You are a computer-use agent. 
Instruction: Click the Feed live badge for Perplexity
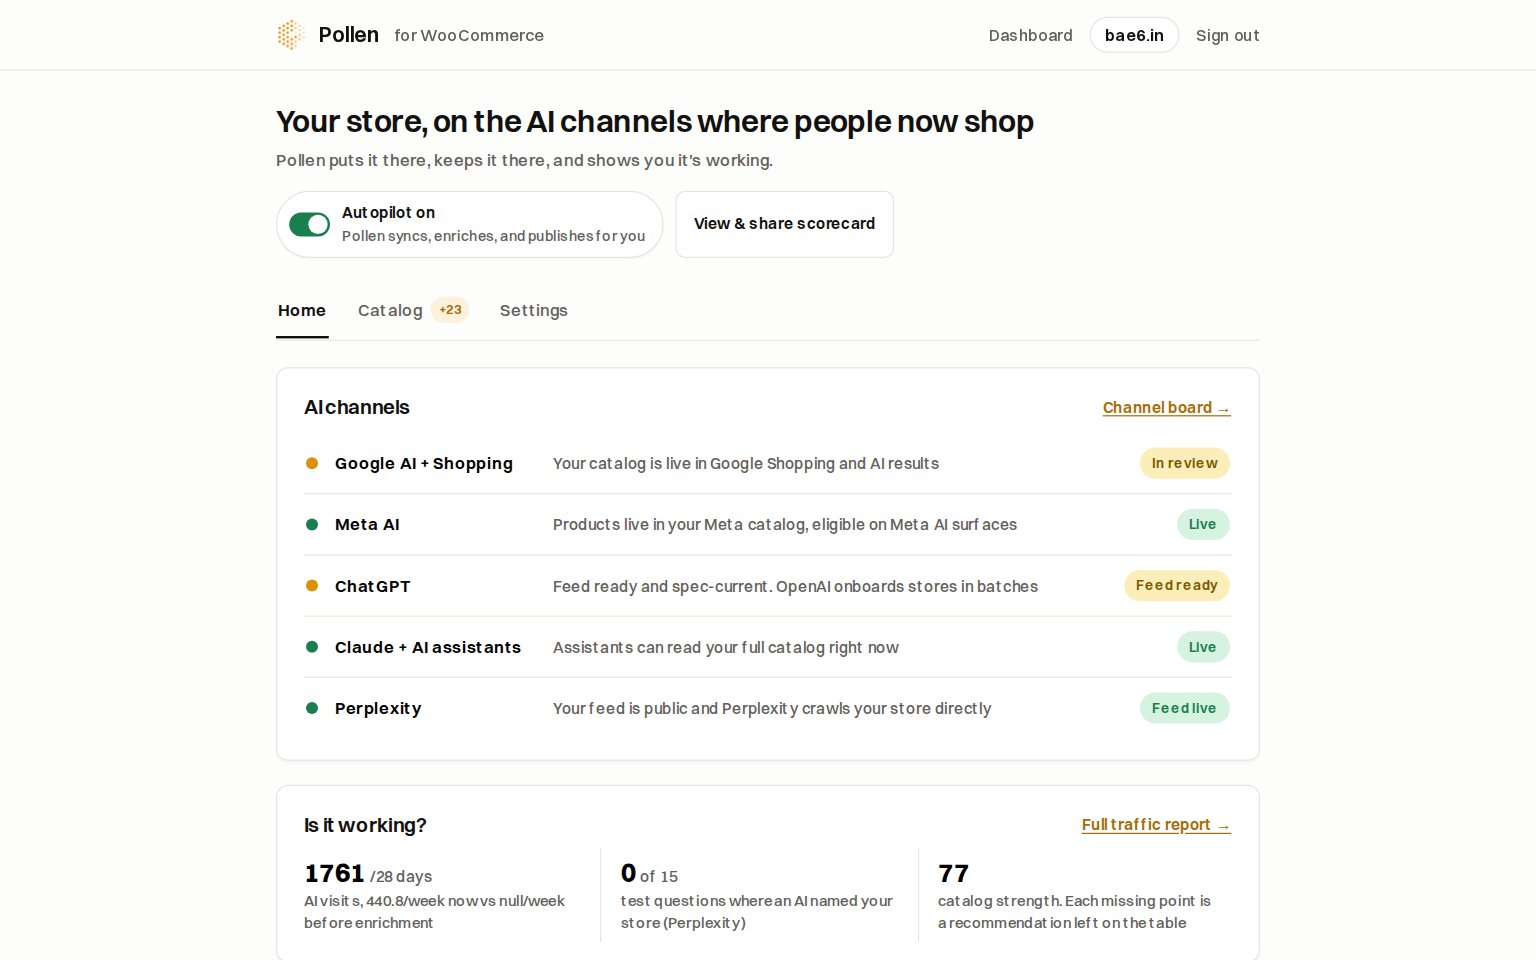click(x=1185, y=708)
